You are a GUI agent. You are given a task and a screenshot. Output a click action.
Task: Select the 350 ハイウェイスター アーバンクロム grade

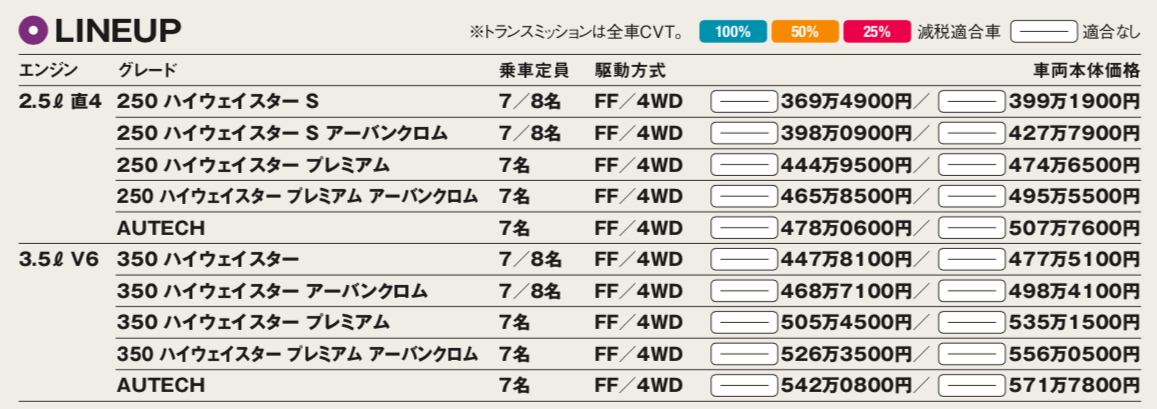pos(272,292)
